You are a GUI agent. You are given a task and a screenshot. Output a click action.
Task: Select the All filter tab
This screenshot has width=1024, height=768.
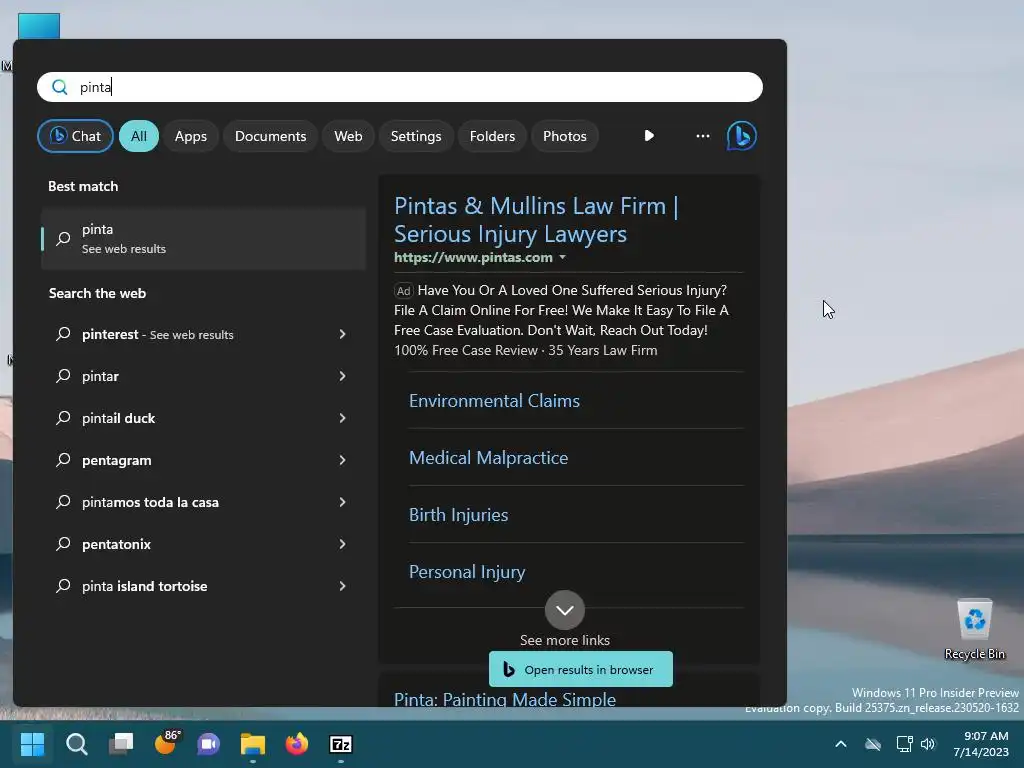coord(138,136)
